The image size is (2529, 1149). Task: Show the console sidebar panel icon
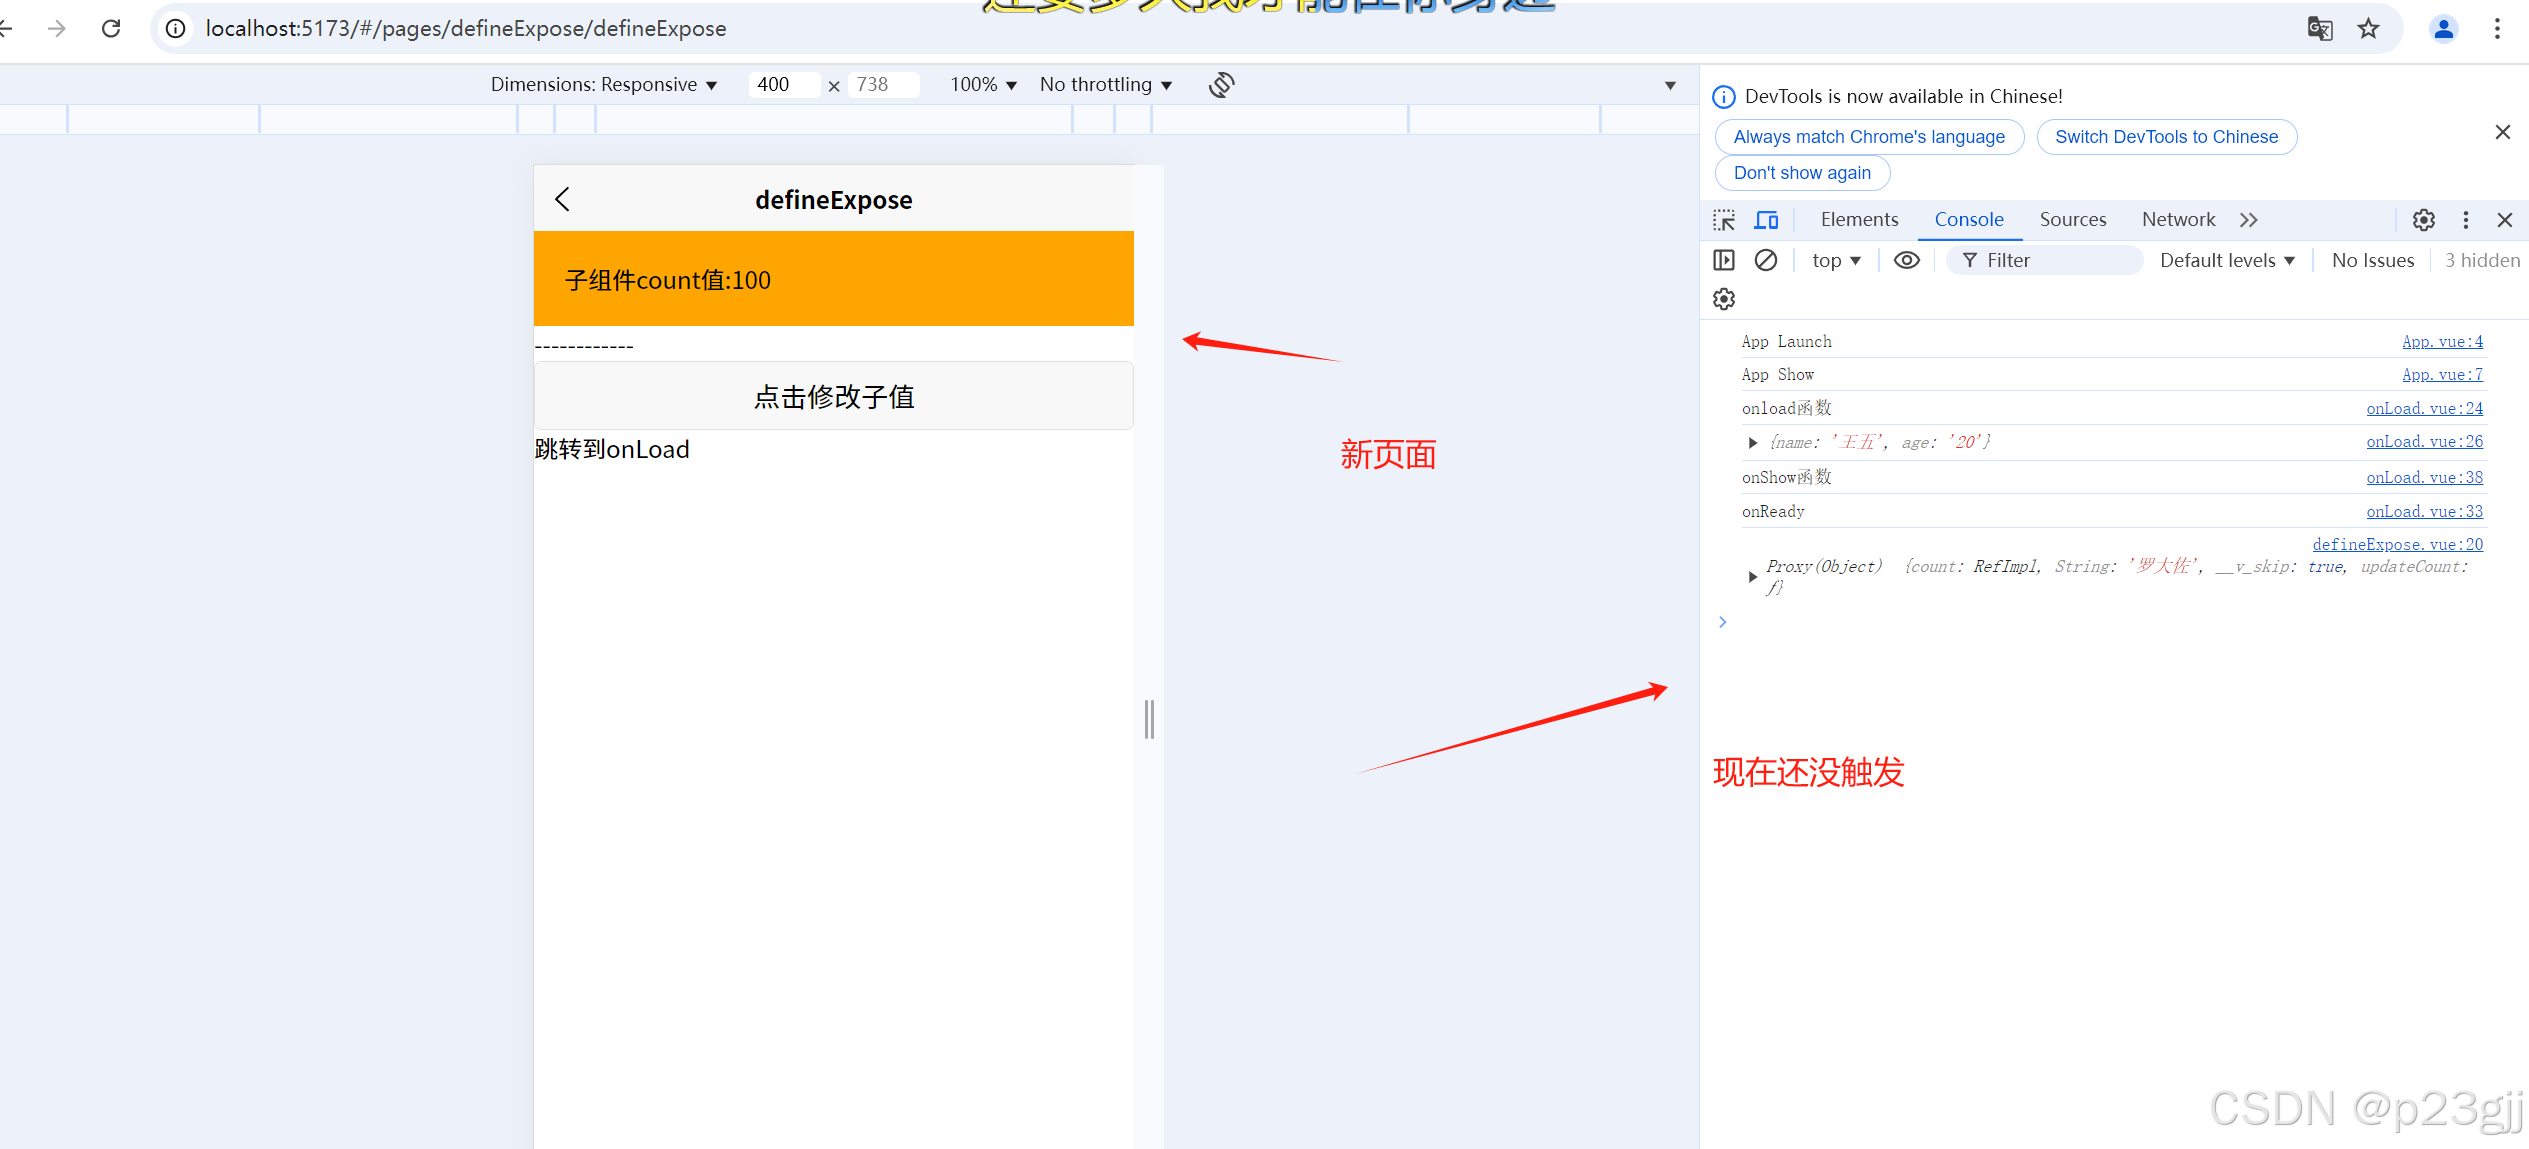[x=1724, y=260]
